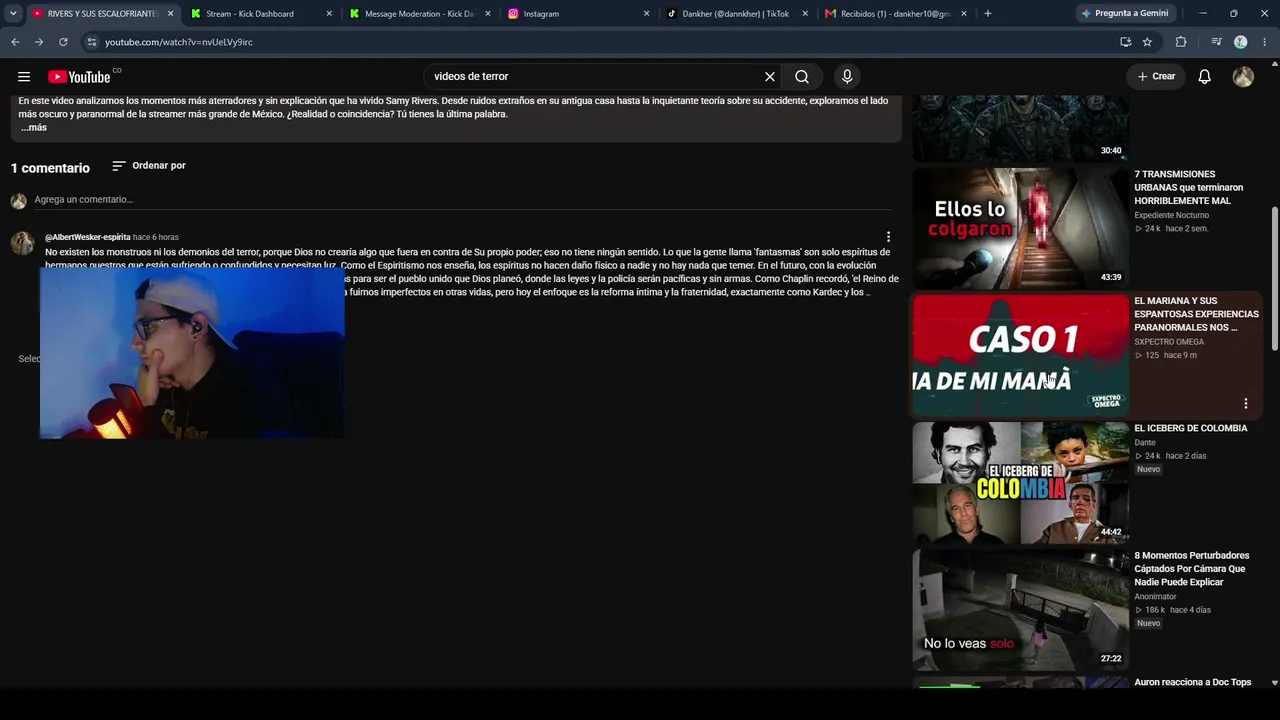Open the SXPECTRO OMEGA channel name
This screenshot has width=1280, height=720.
(1169, 342)
